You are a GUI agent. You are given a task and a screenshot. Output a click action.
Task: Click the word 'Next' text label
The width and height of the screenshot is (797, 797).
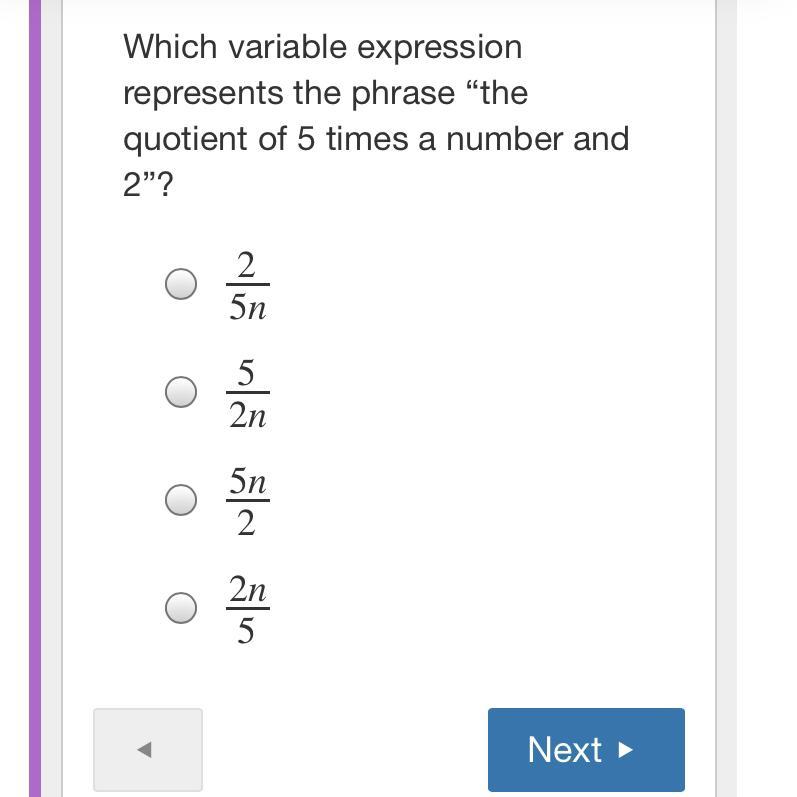[565, 749]
